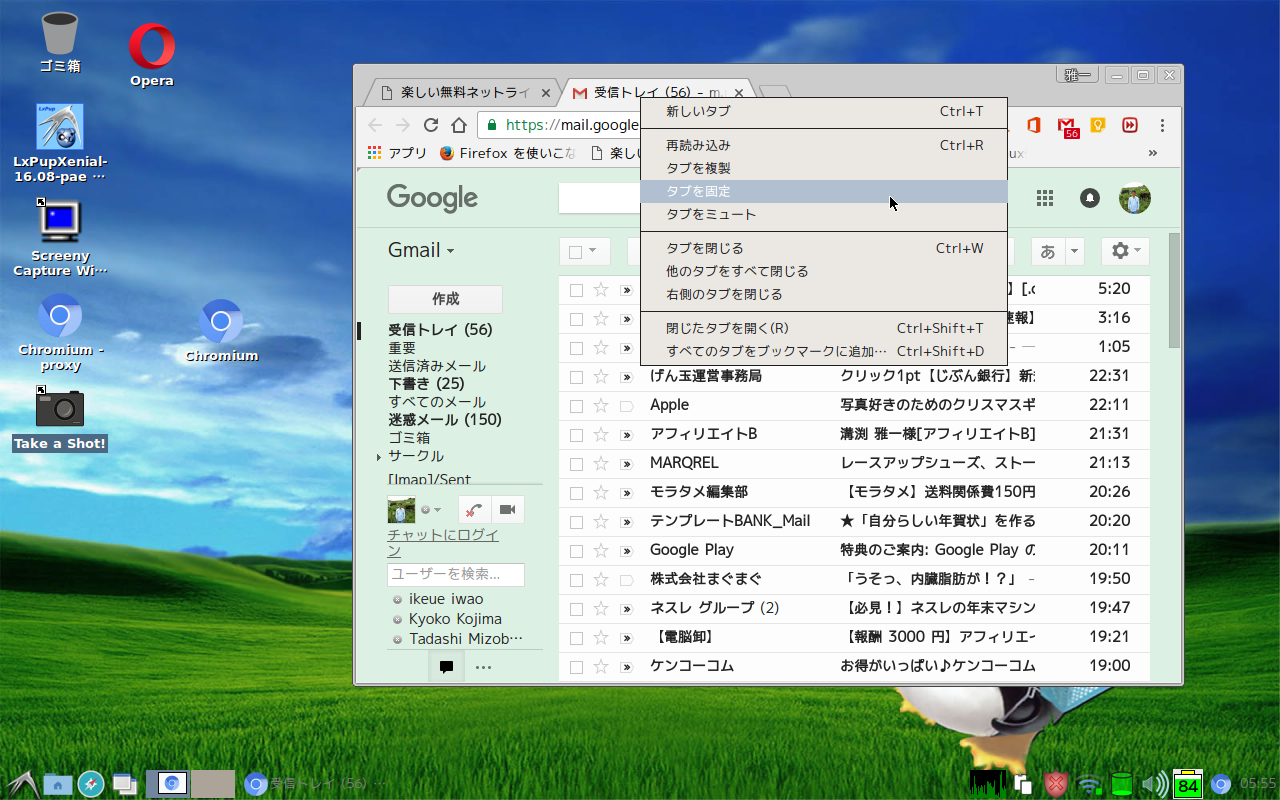Image resolution: width=1280 pixels, height=800 pixels.
Task: Click the red shield firewall tray icon
Action: pyautogui.click(x=1056, y=785)
